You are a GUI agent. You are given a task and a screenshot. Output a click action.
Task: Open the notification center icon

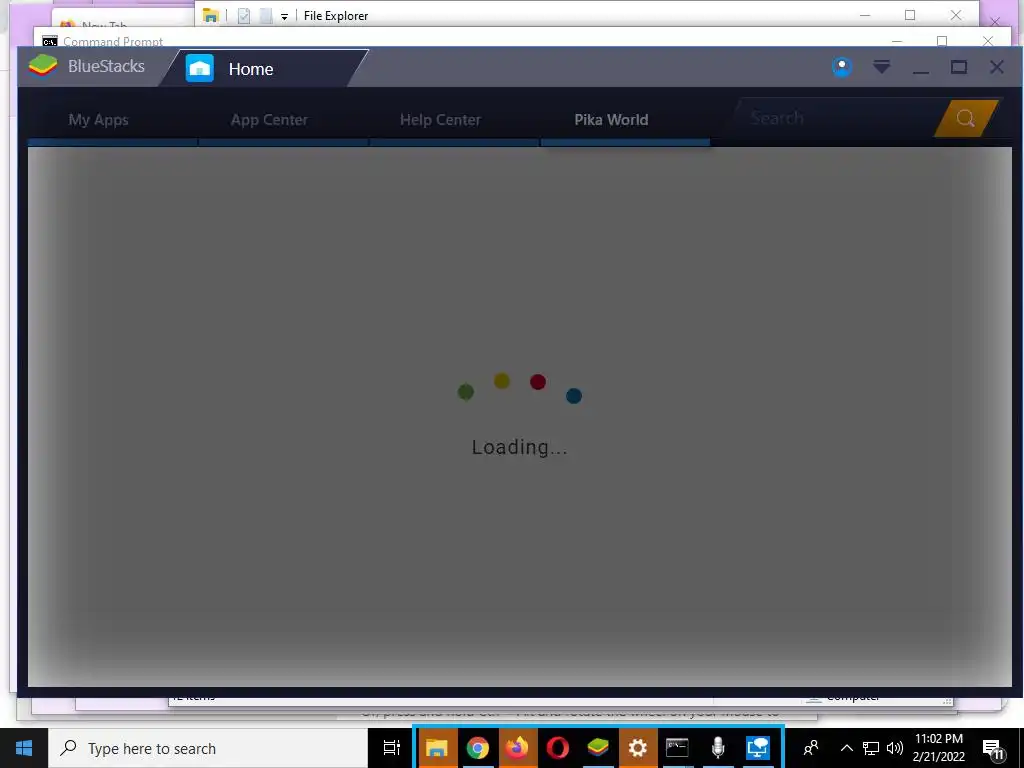click(x=993, y=749)
